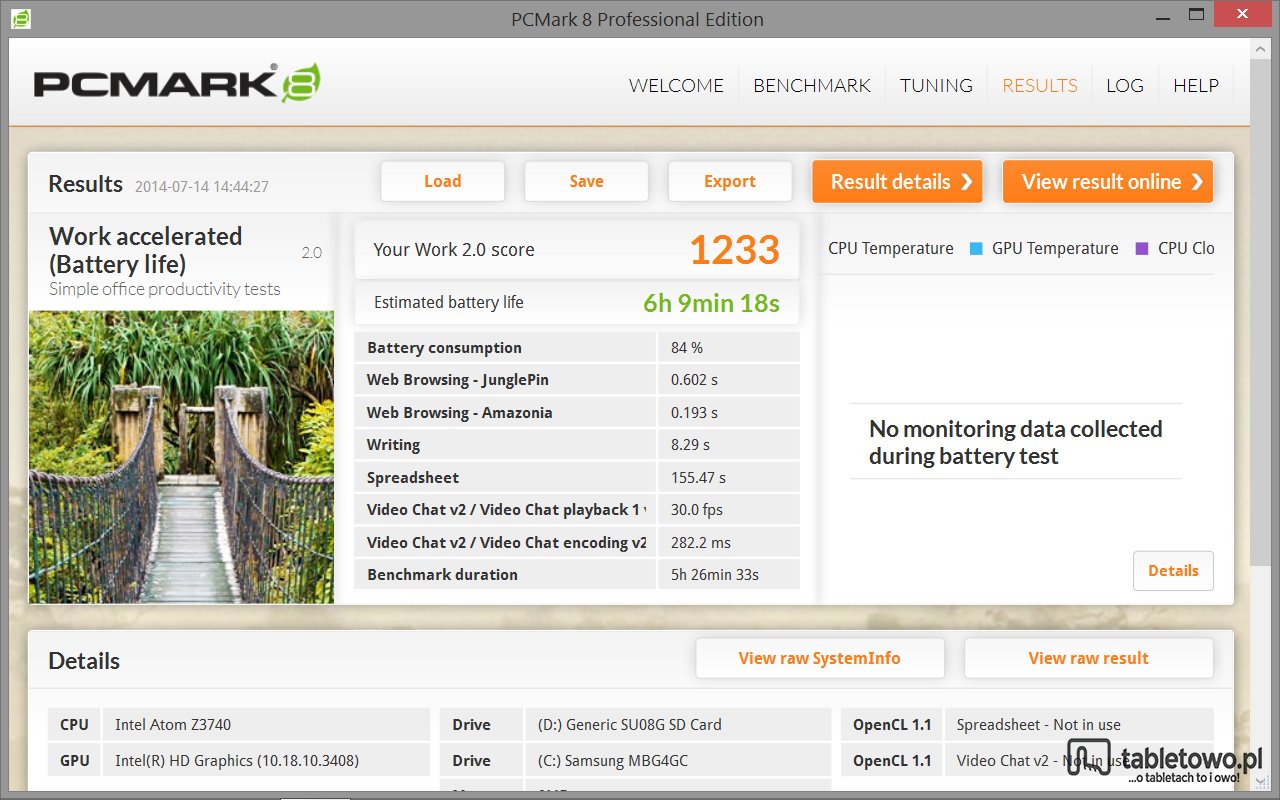Select the Web Browsing - JunglePin row
Viewport: 1280px width, 800px height.
click(505, 380)
